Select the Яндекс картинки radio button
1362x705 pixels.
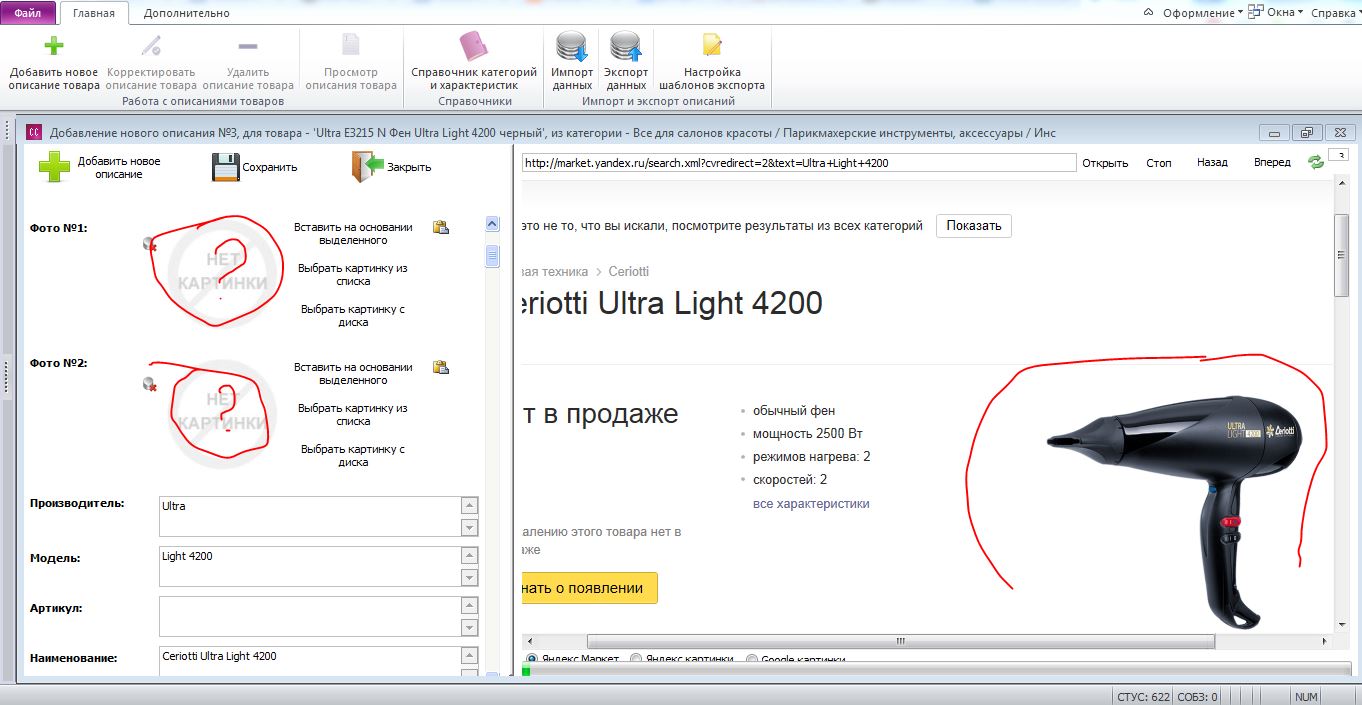[636, 659]
